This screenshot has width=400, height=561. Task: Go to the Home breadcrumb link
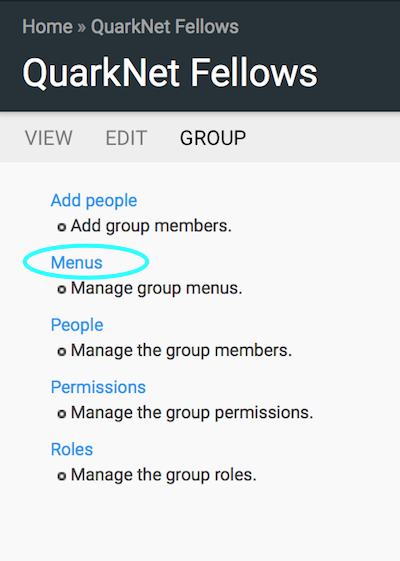47,27
